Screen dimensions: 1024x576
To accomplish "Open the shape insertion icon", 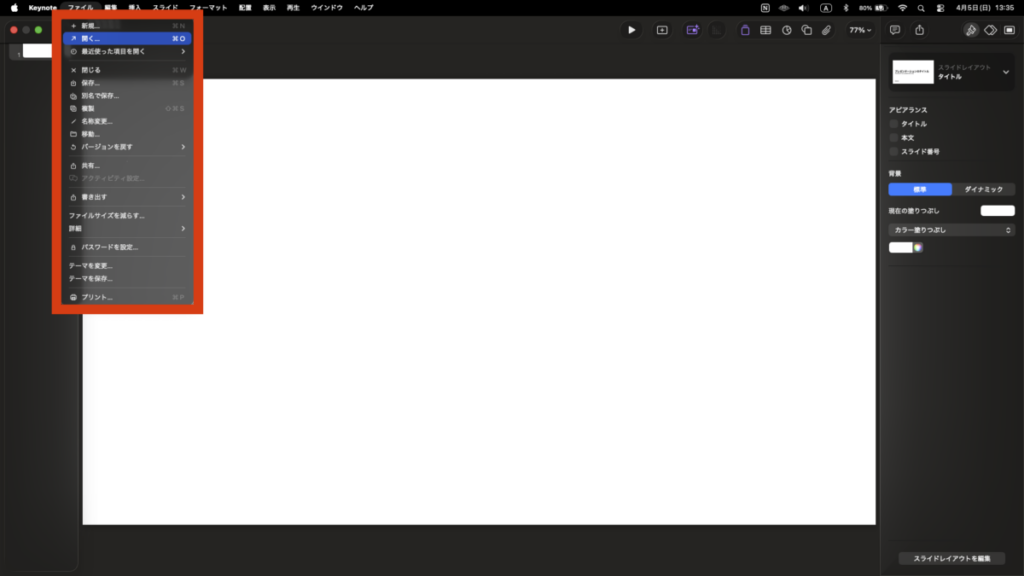I will pyautogui.click(x=806, y=30).
